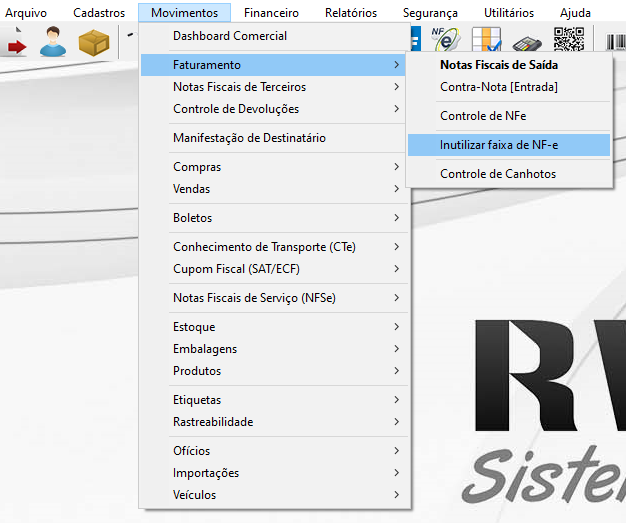The width and height of the screenshot is (626, 523).
Task: Expand Controle de Devoluções submenu
Action: (x=275, y=109)
